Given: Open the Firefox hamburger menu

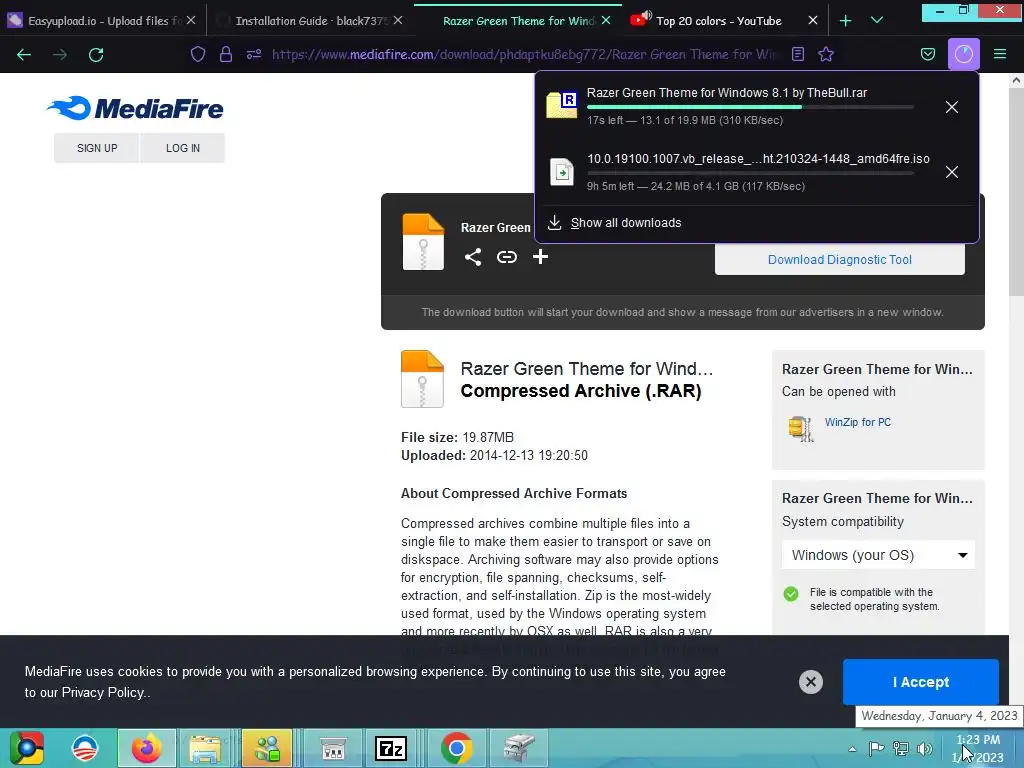Looking at the screenshot, I should coord(1000,54).
